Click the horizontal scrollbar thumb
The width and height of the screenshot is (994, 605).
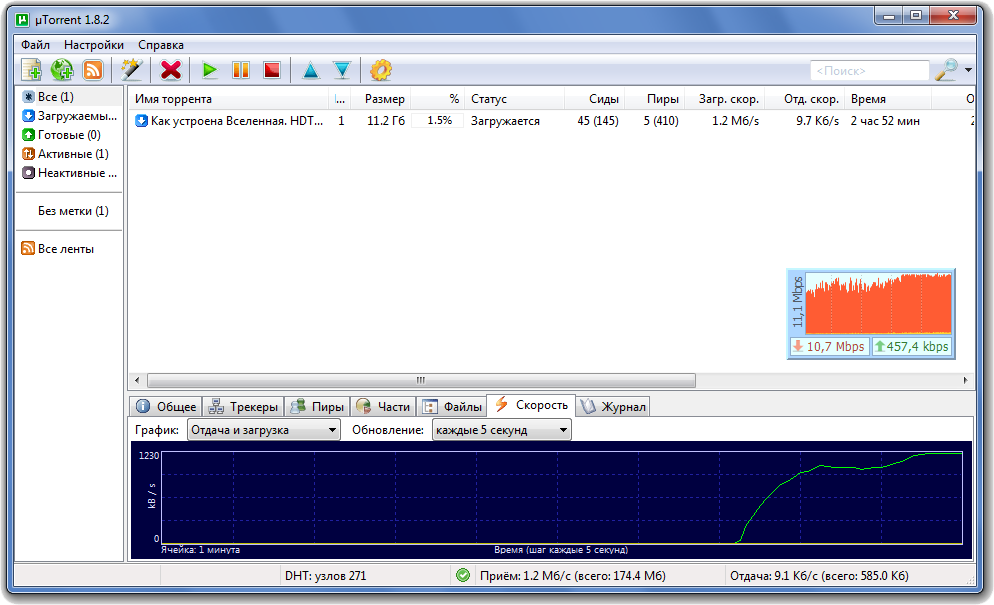pyautogui.click(x=421, y=381)
